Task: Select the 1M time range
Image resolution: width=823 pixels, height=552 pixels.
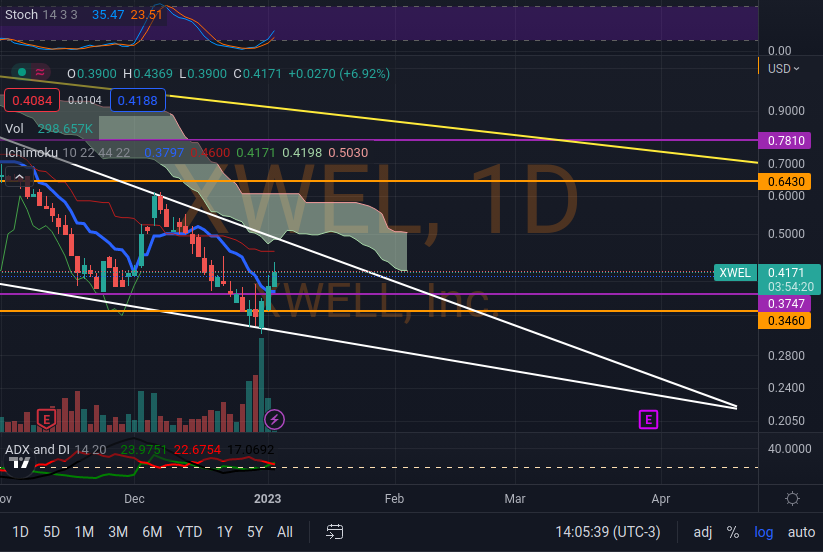Action: (x=84, y=532)
